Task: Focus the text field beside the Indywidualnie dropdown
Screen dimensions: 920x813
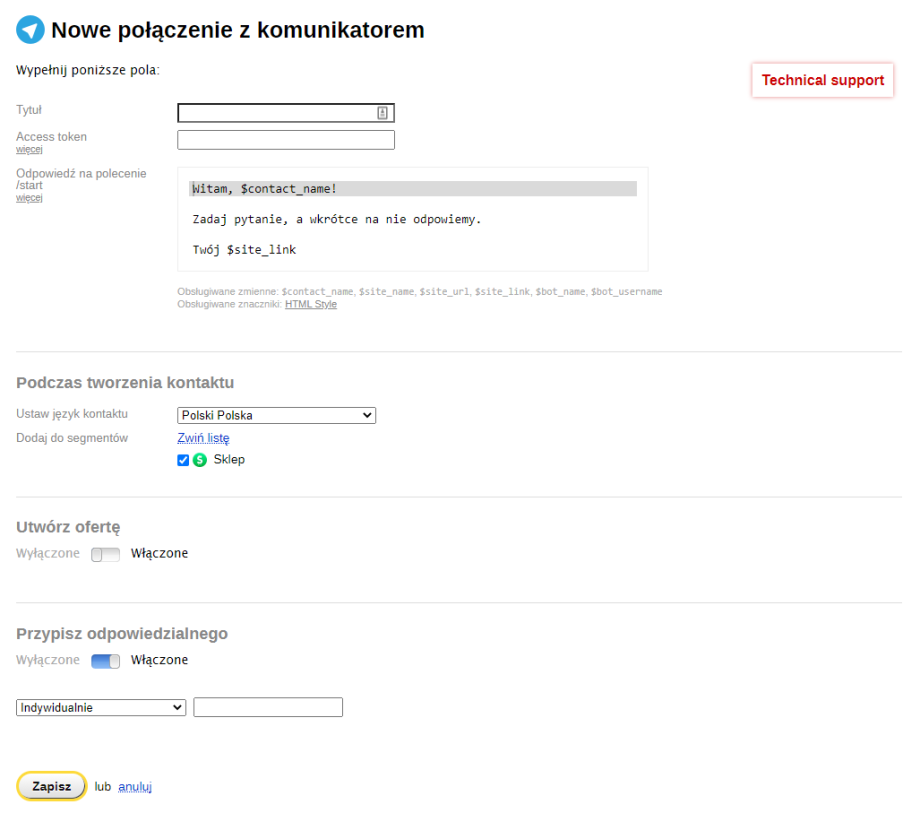Action: pos(268,707)
